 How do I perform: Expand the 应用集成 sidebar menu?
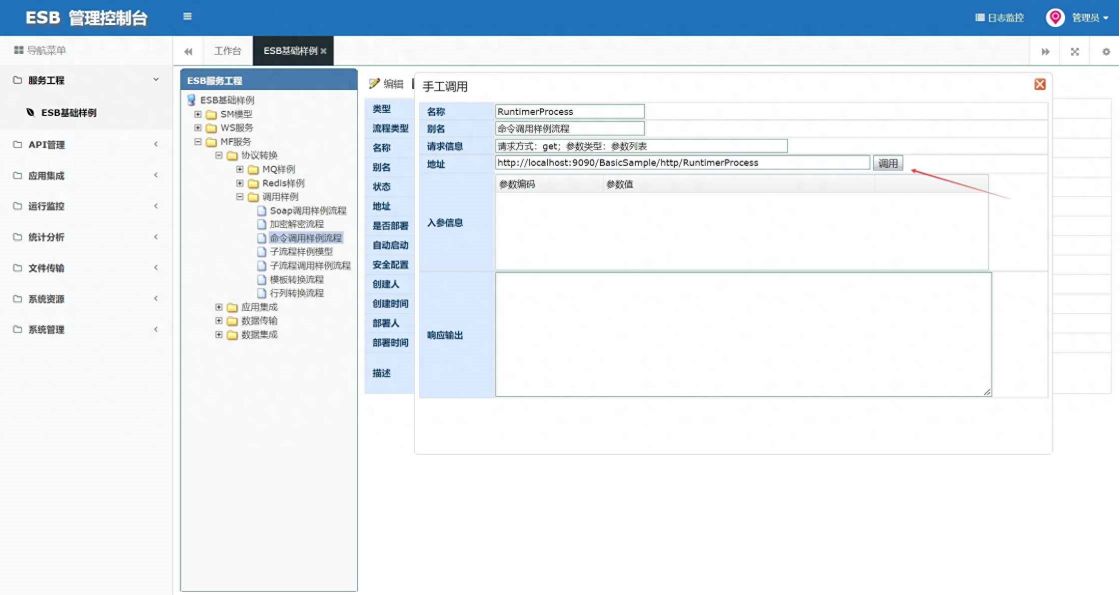pyautogui.click(x=86, y=175)
